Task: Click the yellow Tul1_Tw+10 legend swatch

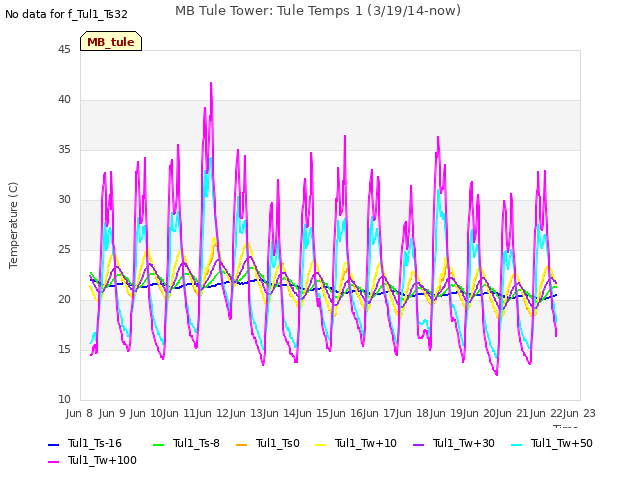Action: (x=321, y=444)
